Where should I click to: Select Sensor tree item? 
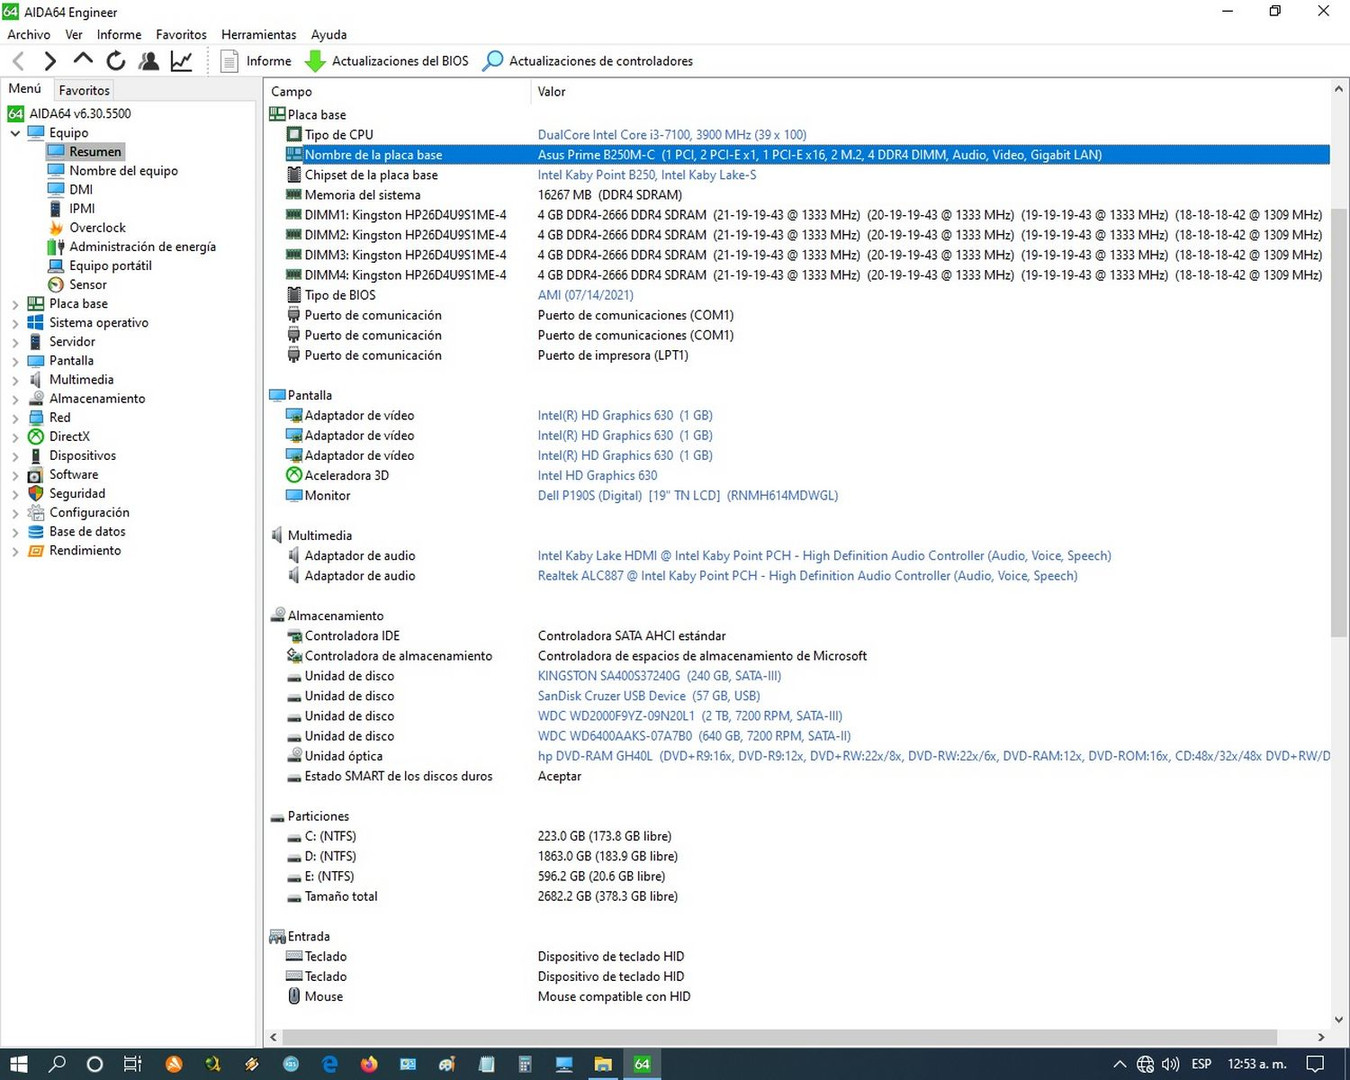coord(88,285)
